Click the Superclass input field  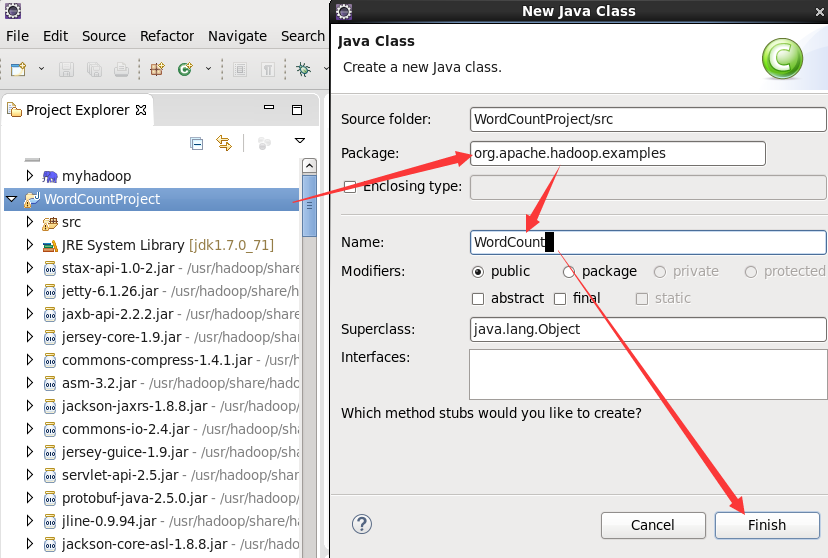click(648, 329)
